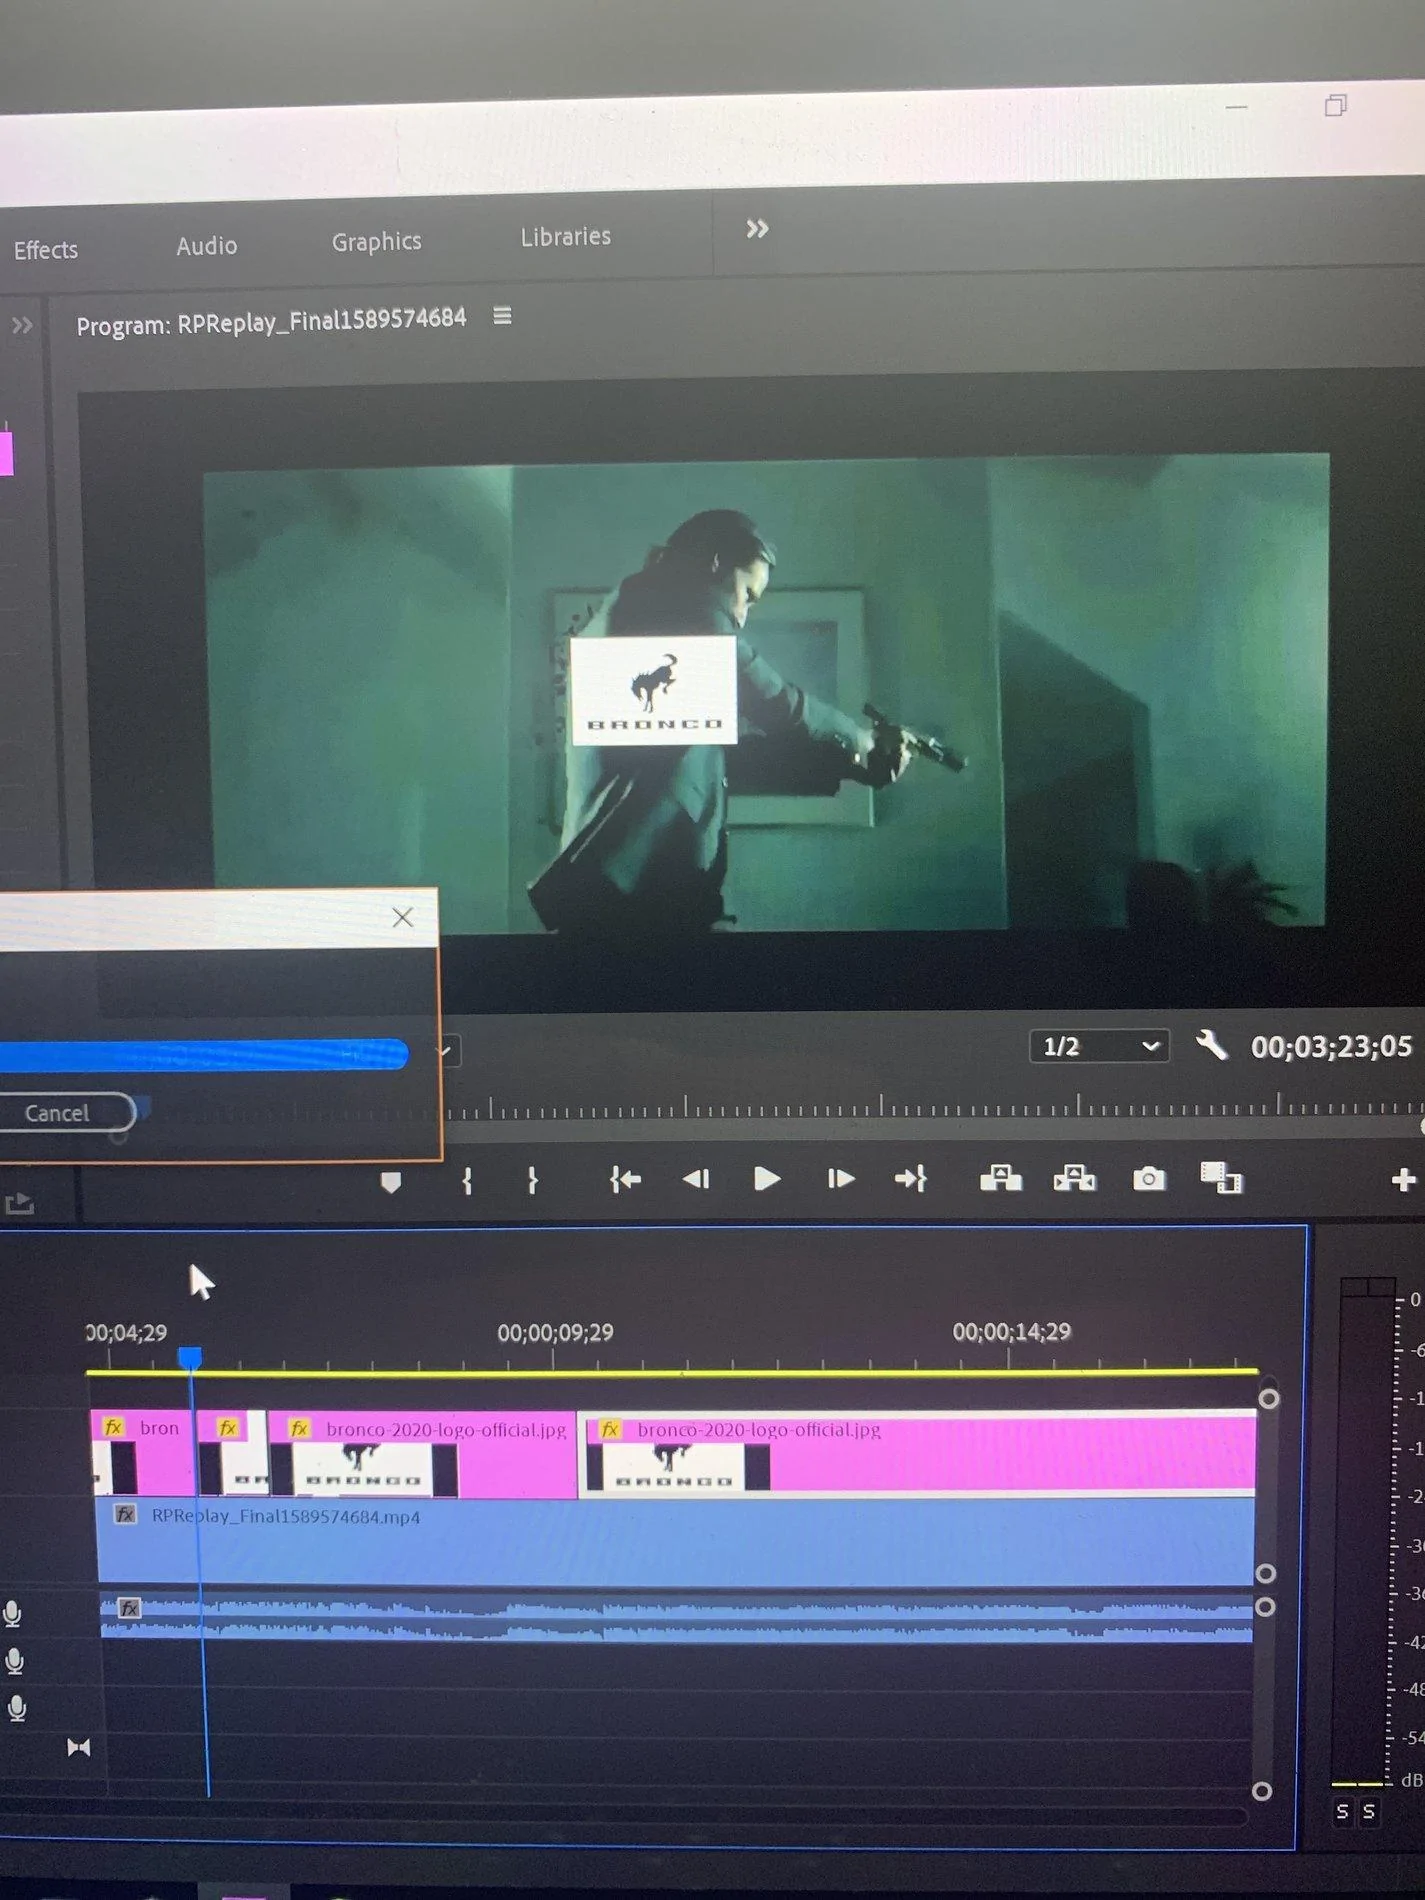Jump to the In point
The width and height of the screenshot is (1425, 1900).
[x=625, y=1181]
